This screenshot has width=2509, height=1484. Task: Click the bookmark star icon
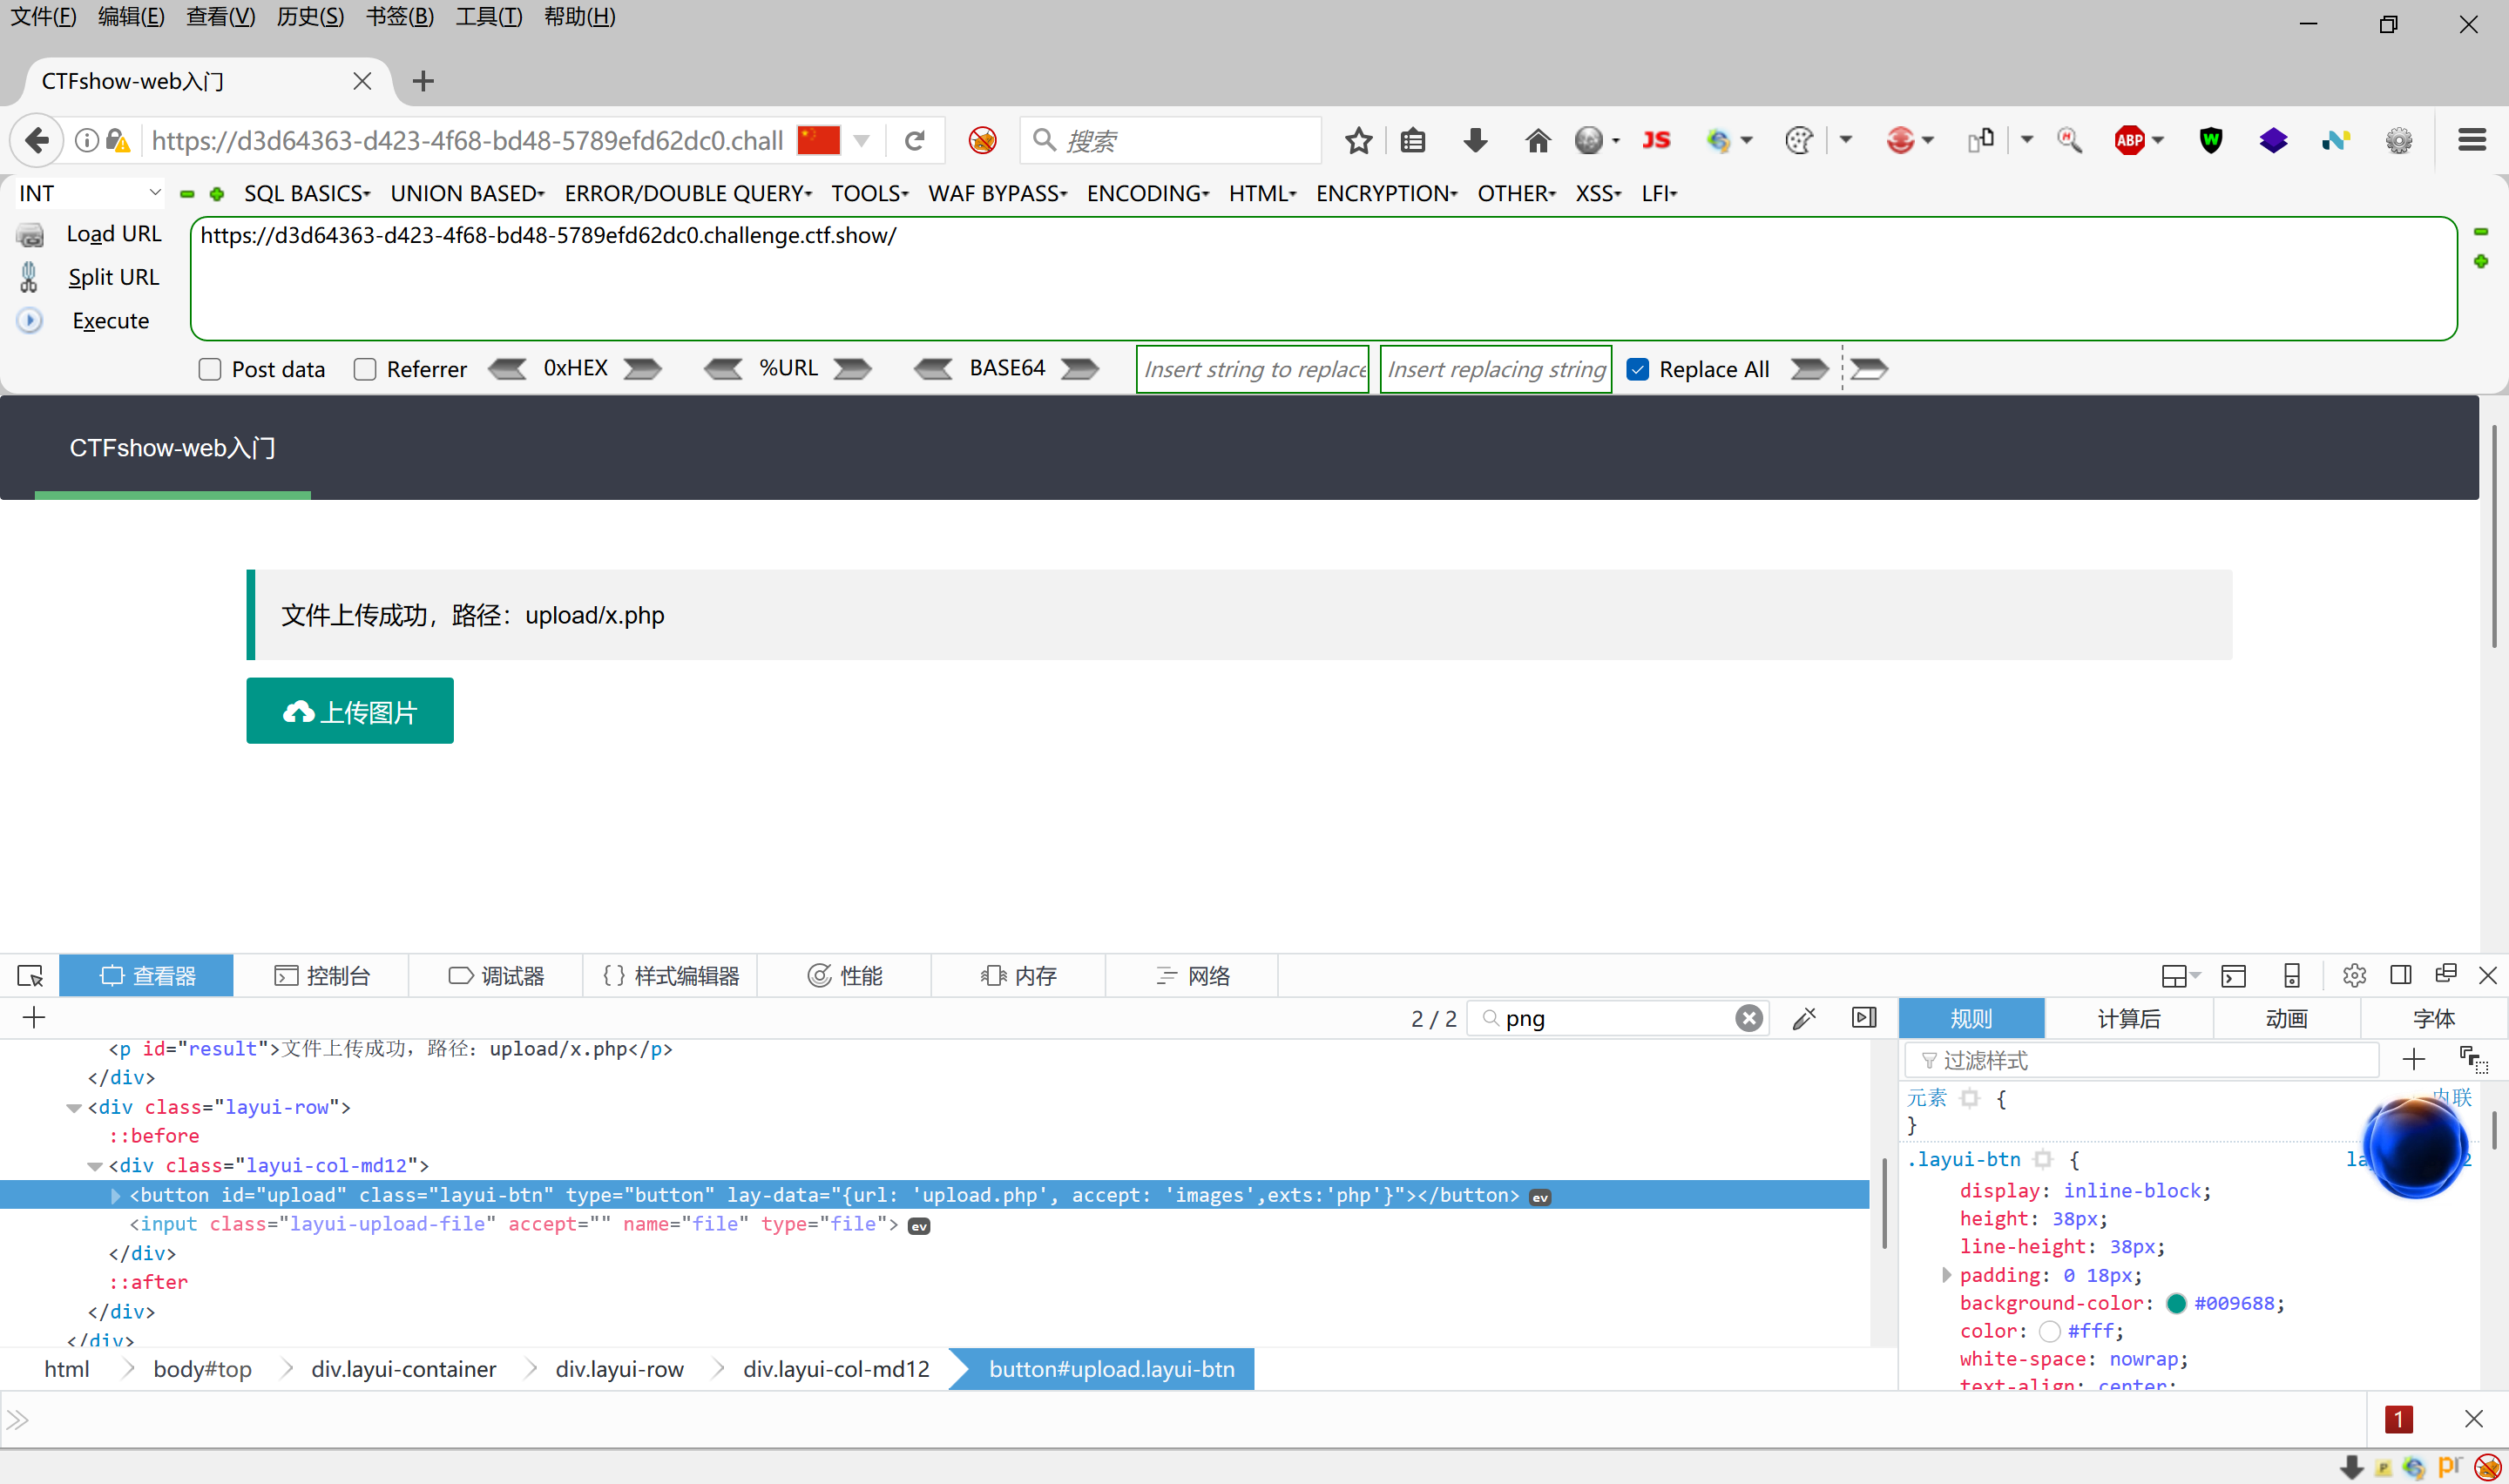tap(1358, 141)
